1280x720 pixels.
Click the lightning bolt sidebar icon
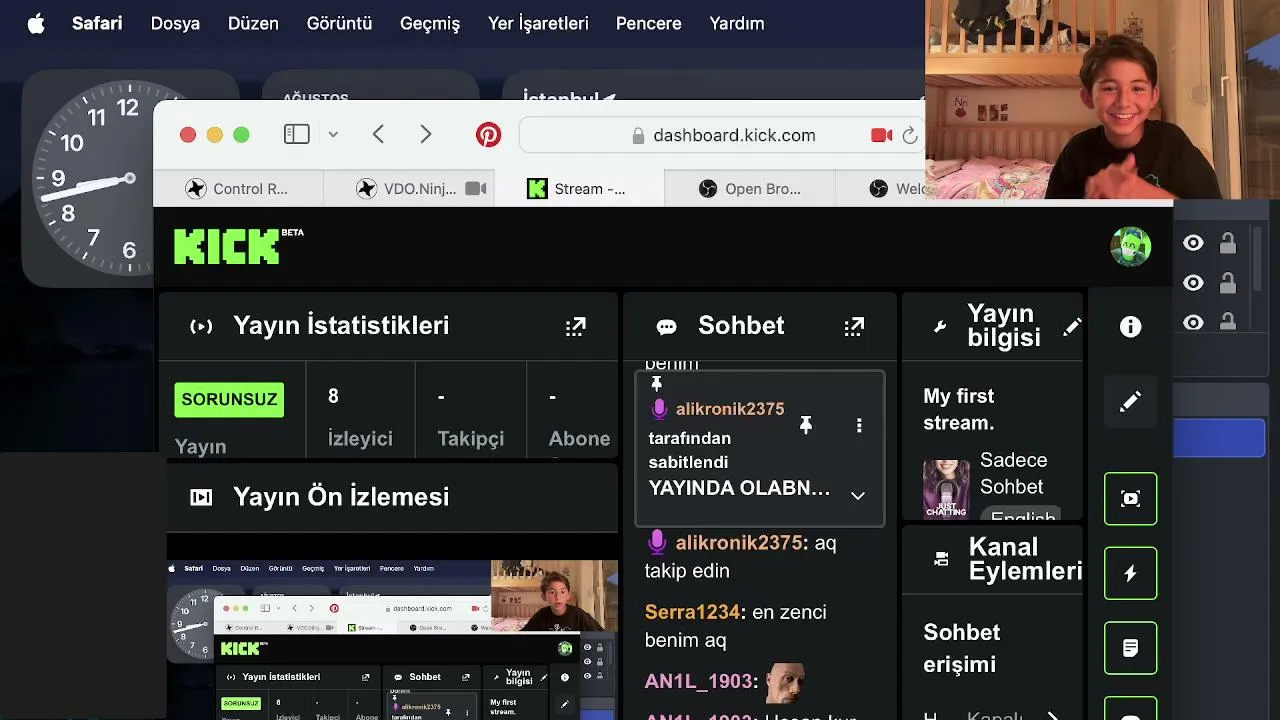click(x=1131, y=573)
